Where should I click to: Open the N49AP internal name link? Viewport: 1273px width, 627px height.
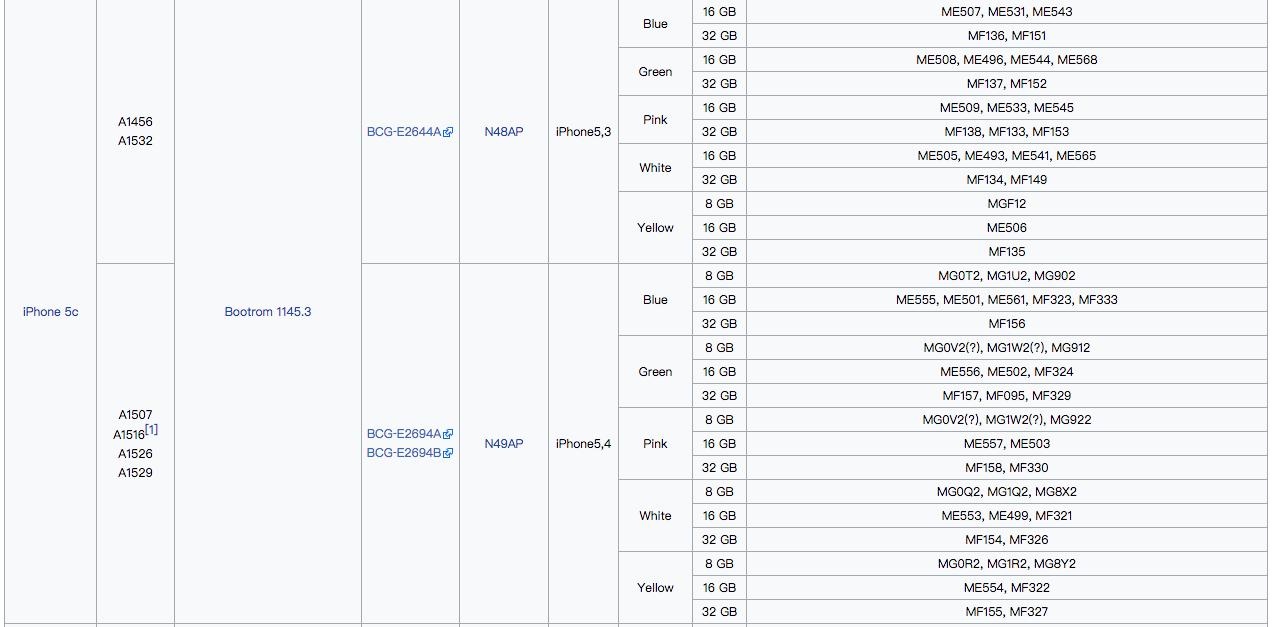click(503, 444)
